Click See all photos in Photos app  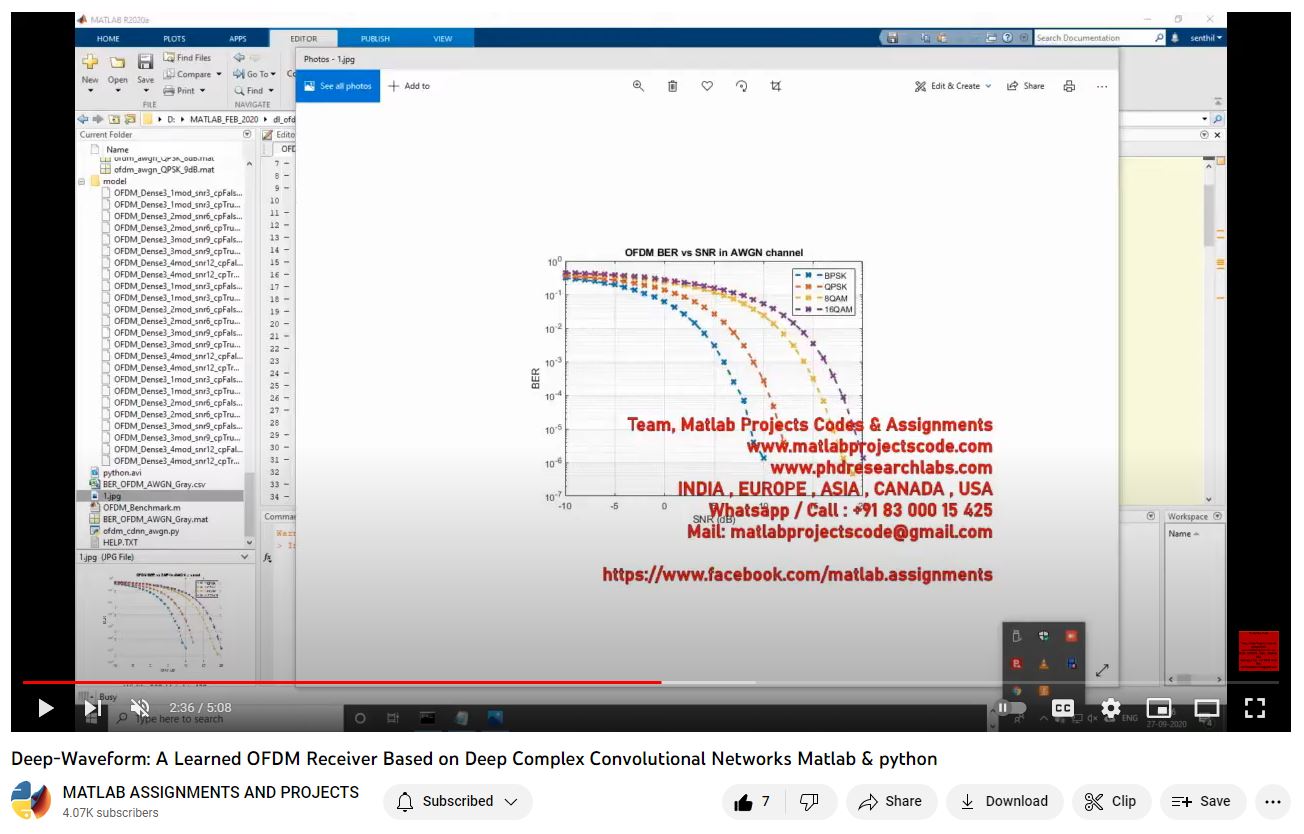338,86
